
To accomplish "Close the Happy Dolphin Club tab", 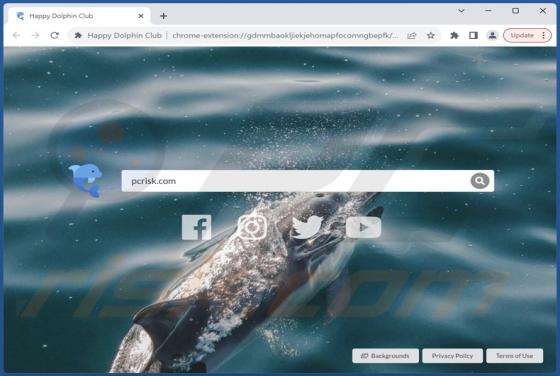I will click(141, 16).
